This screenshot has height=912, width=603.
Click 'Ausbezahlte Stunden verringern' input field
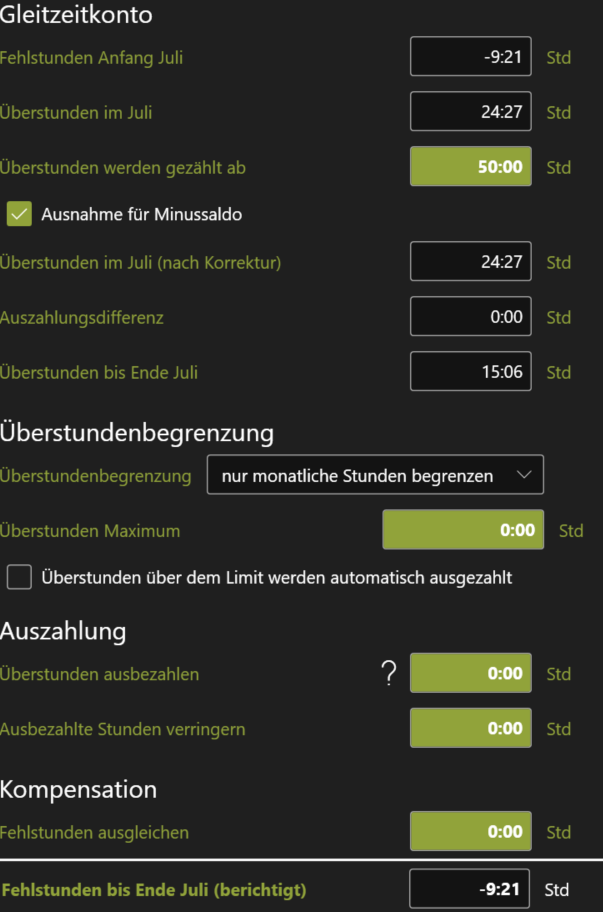pyautogui.click(x=470, y=729)
